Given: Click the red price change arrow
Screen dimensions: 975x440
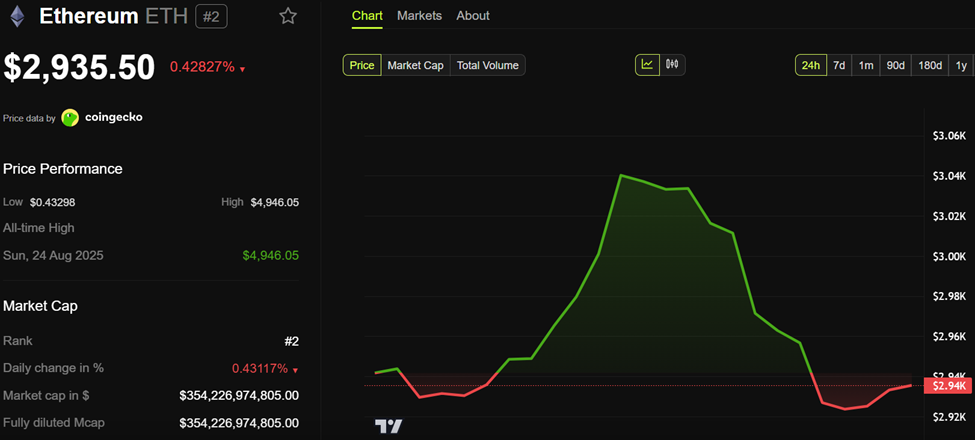Looking at the screenshot, I should coord(243,69).
